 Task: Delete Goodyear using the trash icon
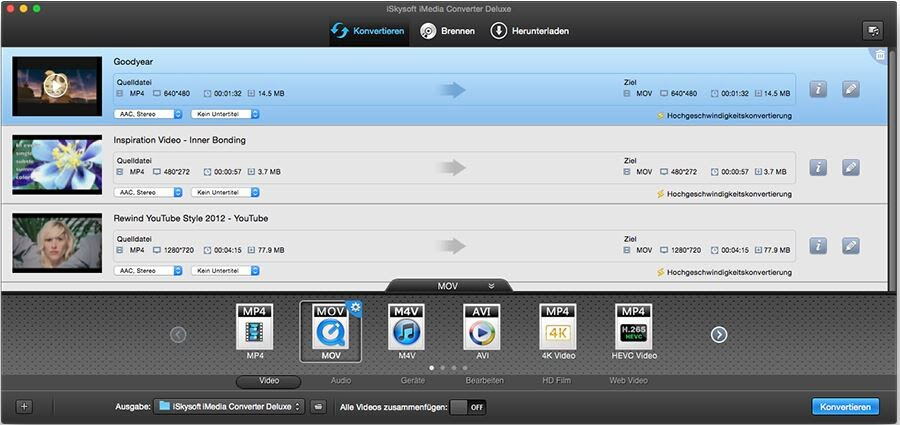(x=879, y=55)
